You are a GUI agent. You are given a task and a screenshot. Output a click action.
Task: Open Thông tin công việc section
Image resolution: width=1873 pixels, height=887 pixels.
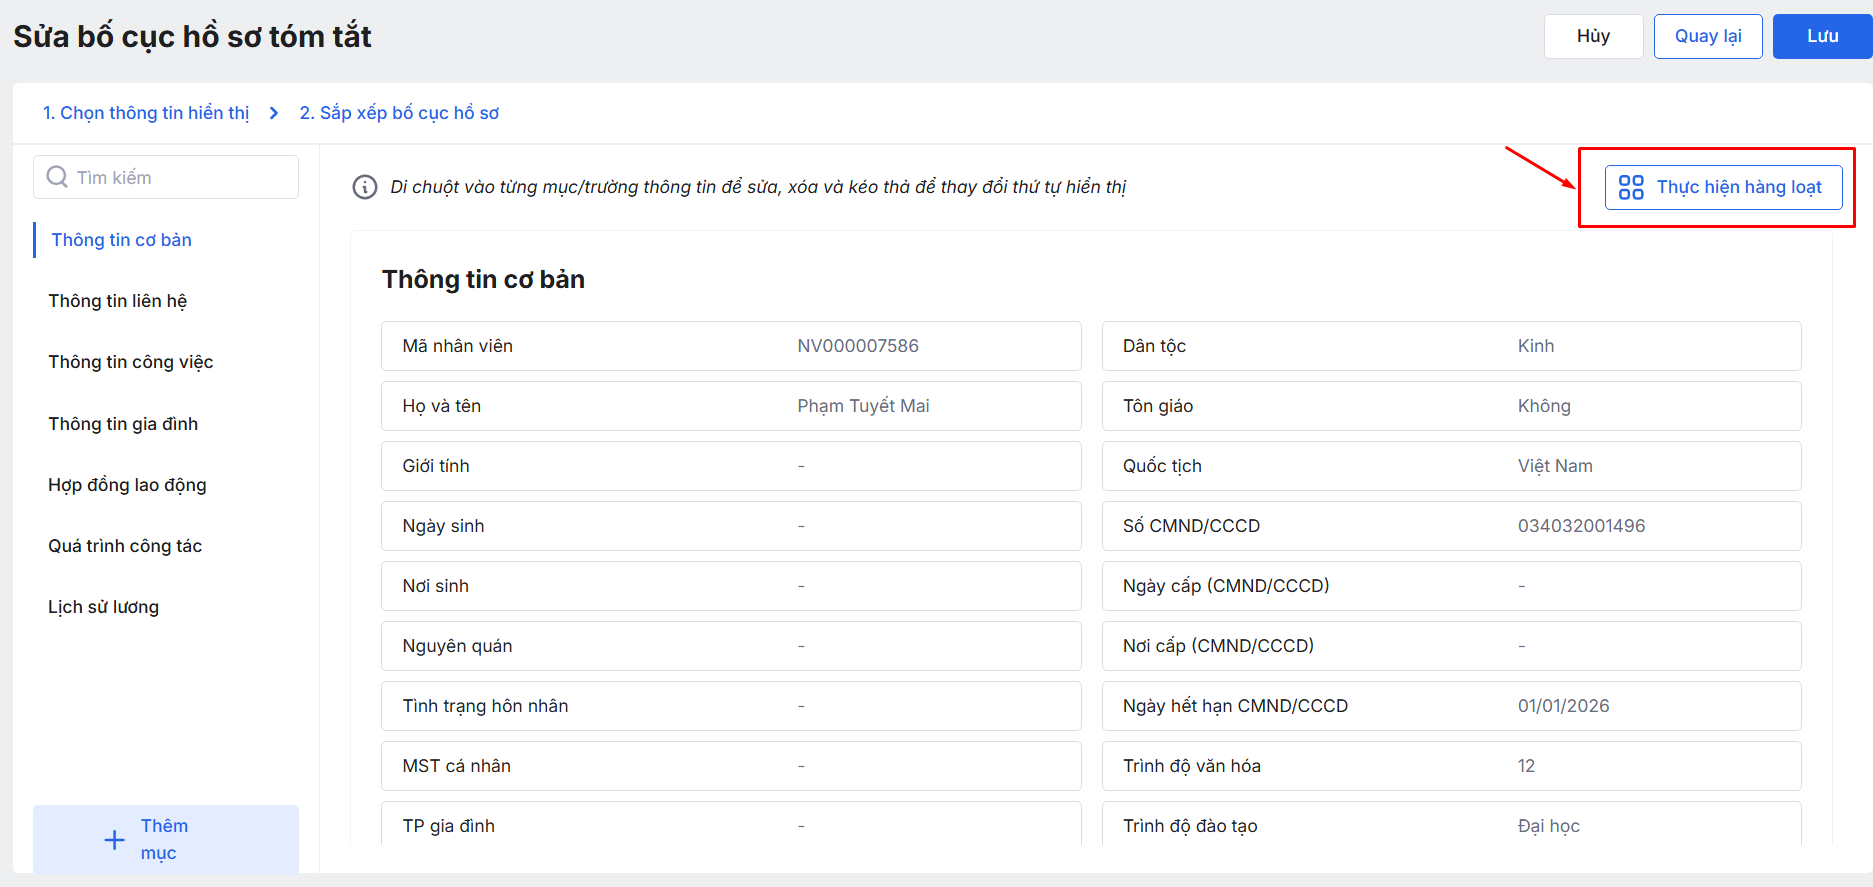tap(131, 362)
